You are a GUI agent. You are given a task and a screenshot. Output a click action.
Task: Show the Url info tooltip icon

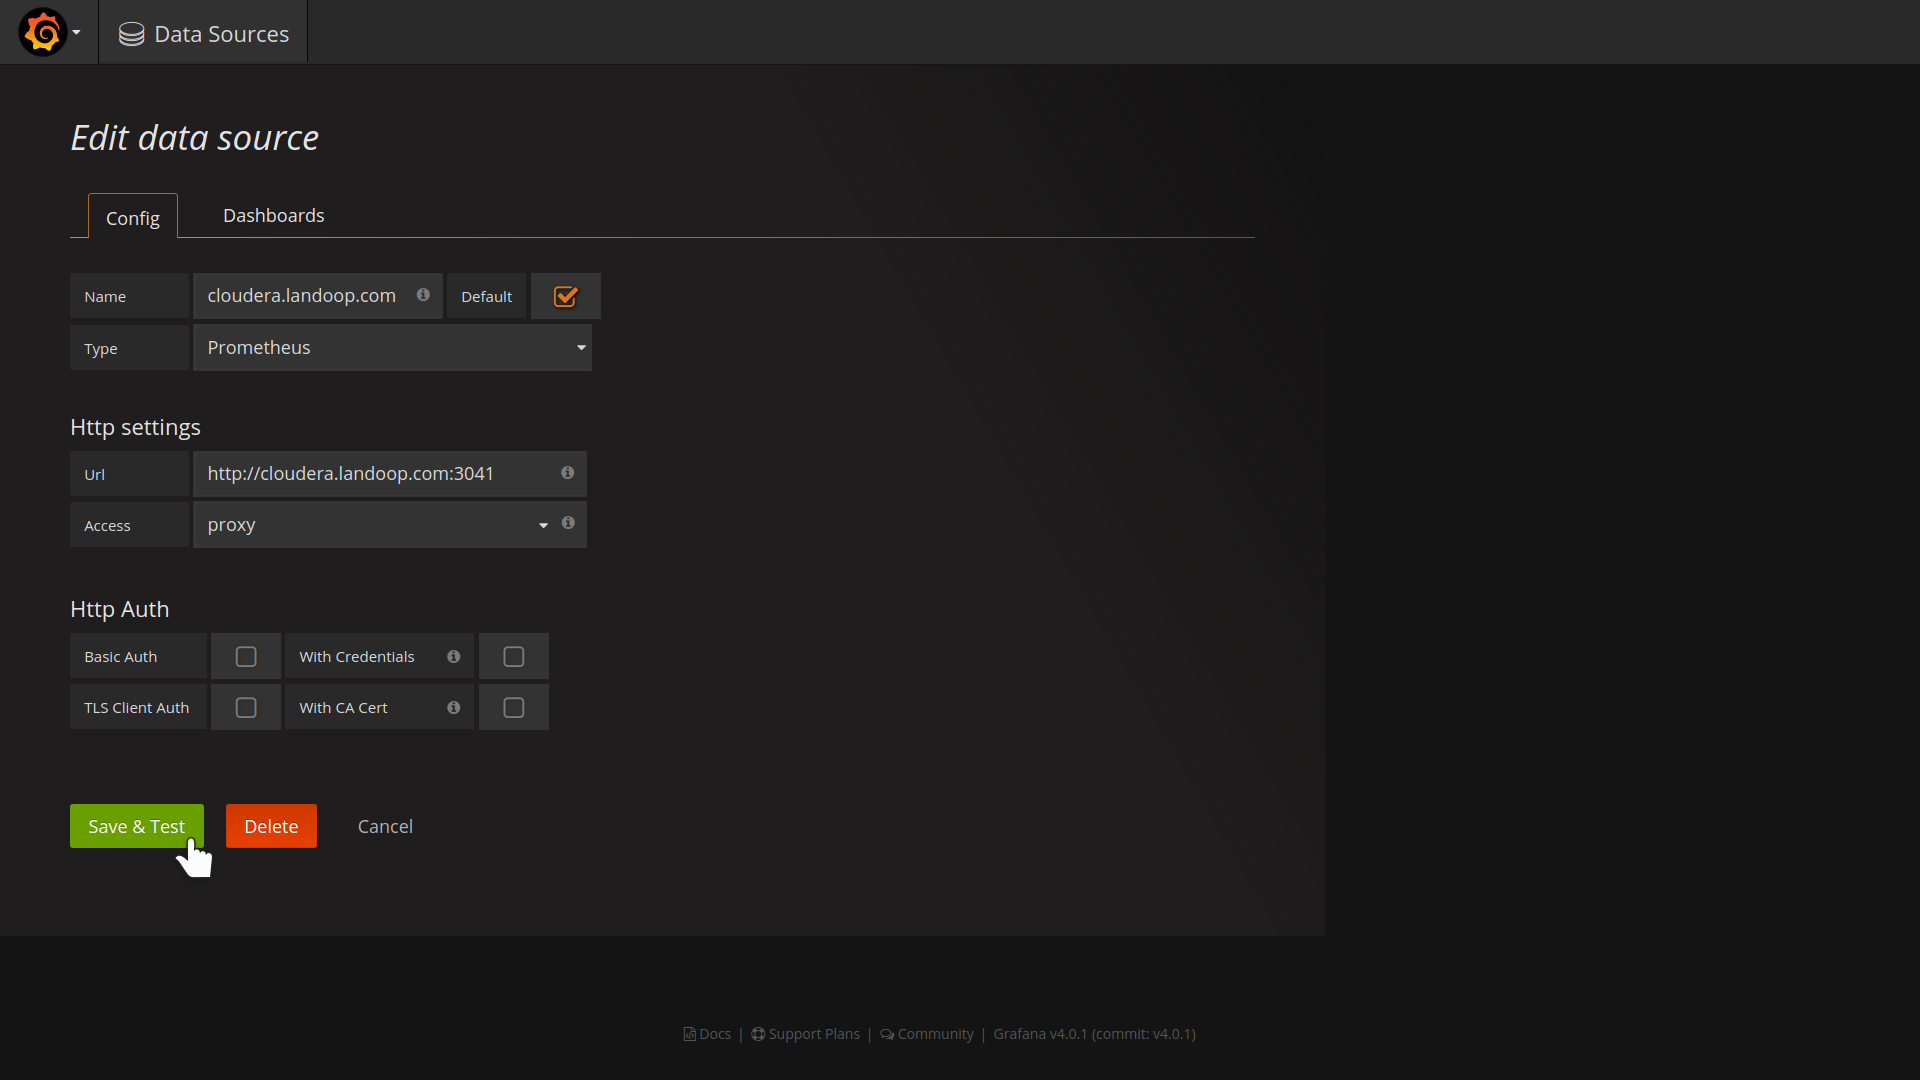click(567, 472)
